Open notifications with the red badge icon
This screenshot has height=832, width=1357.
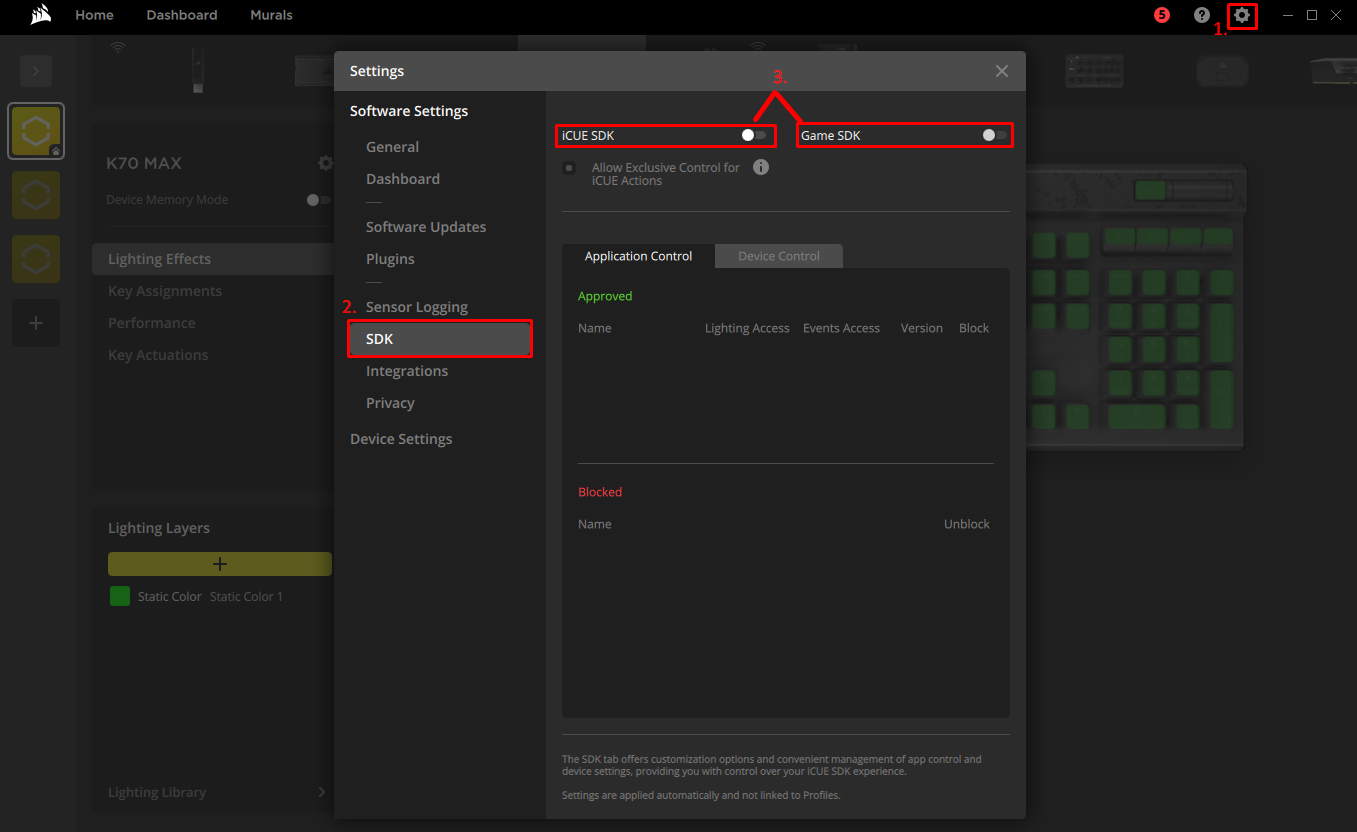click(1161, 15)
